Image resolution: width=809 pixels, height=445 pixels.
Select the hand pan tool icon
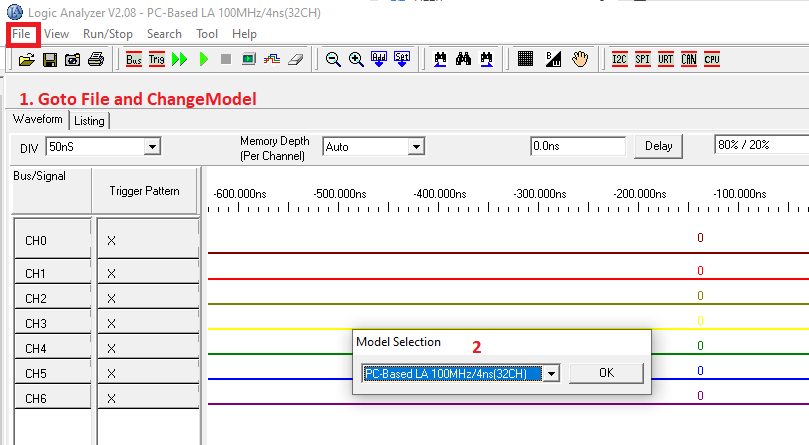point(580,60)
